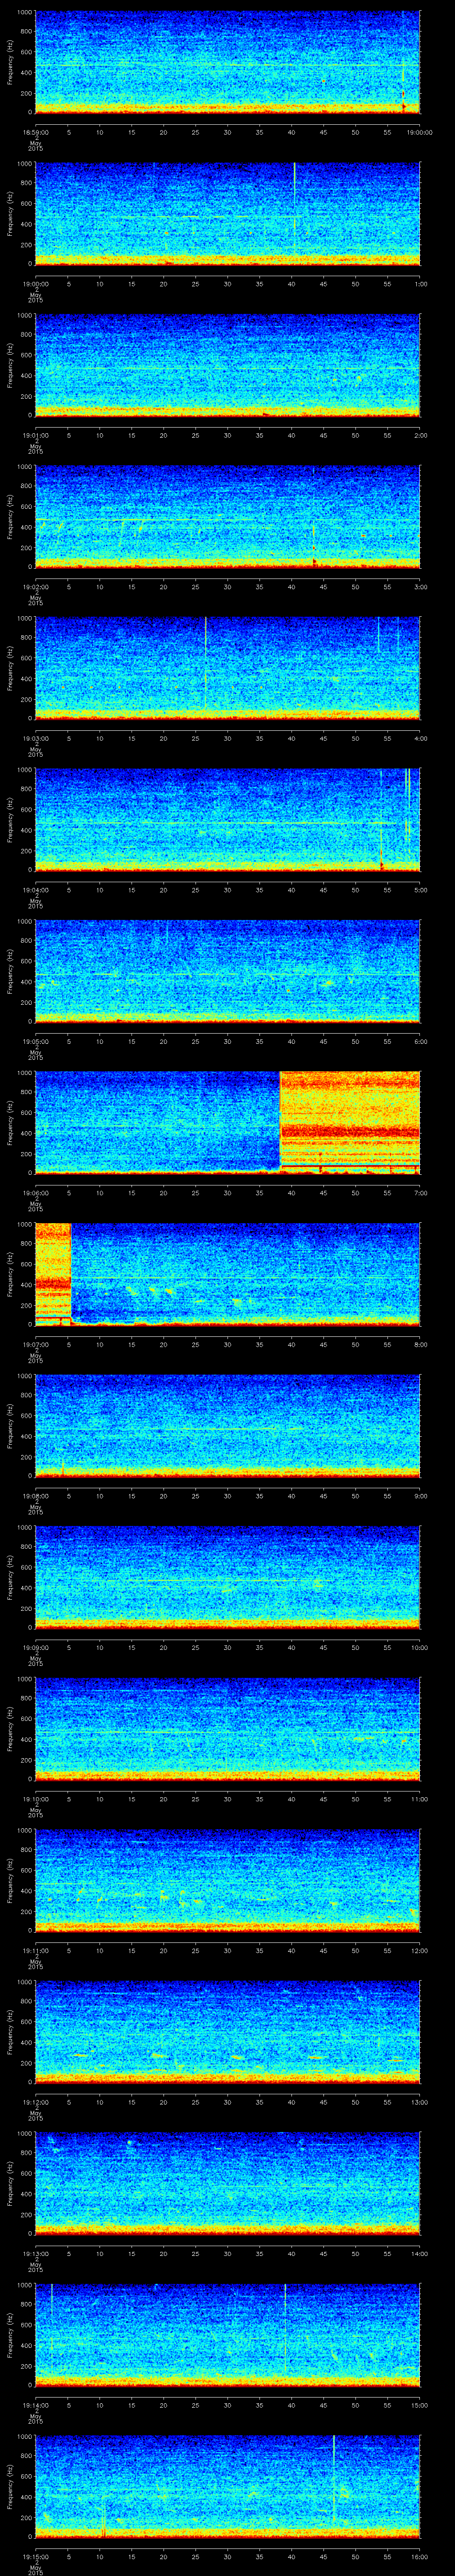Choose the spectrogram panel starting 19:04:00
Viewport: 455px width, 2576px height.
click(227, 820)
